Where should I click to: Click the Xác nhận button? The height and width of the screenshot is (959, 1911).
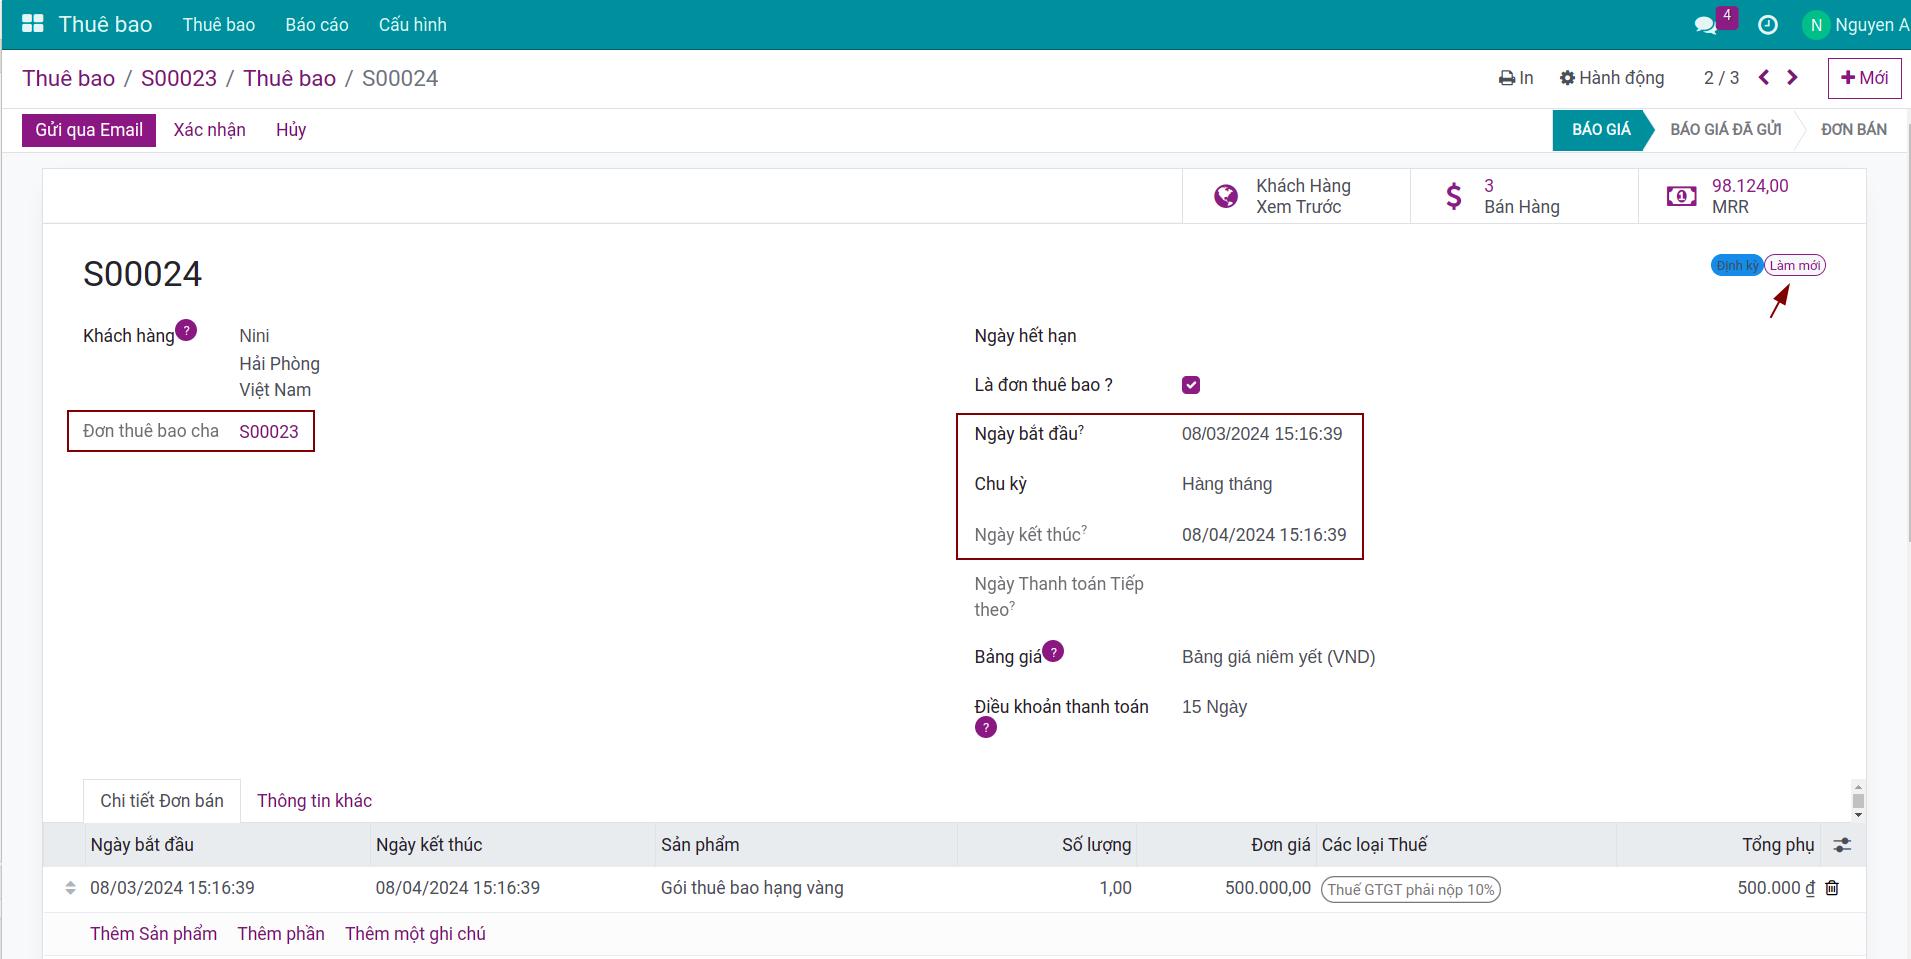tap(209, 130)
